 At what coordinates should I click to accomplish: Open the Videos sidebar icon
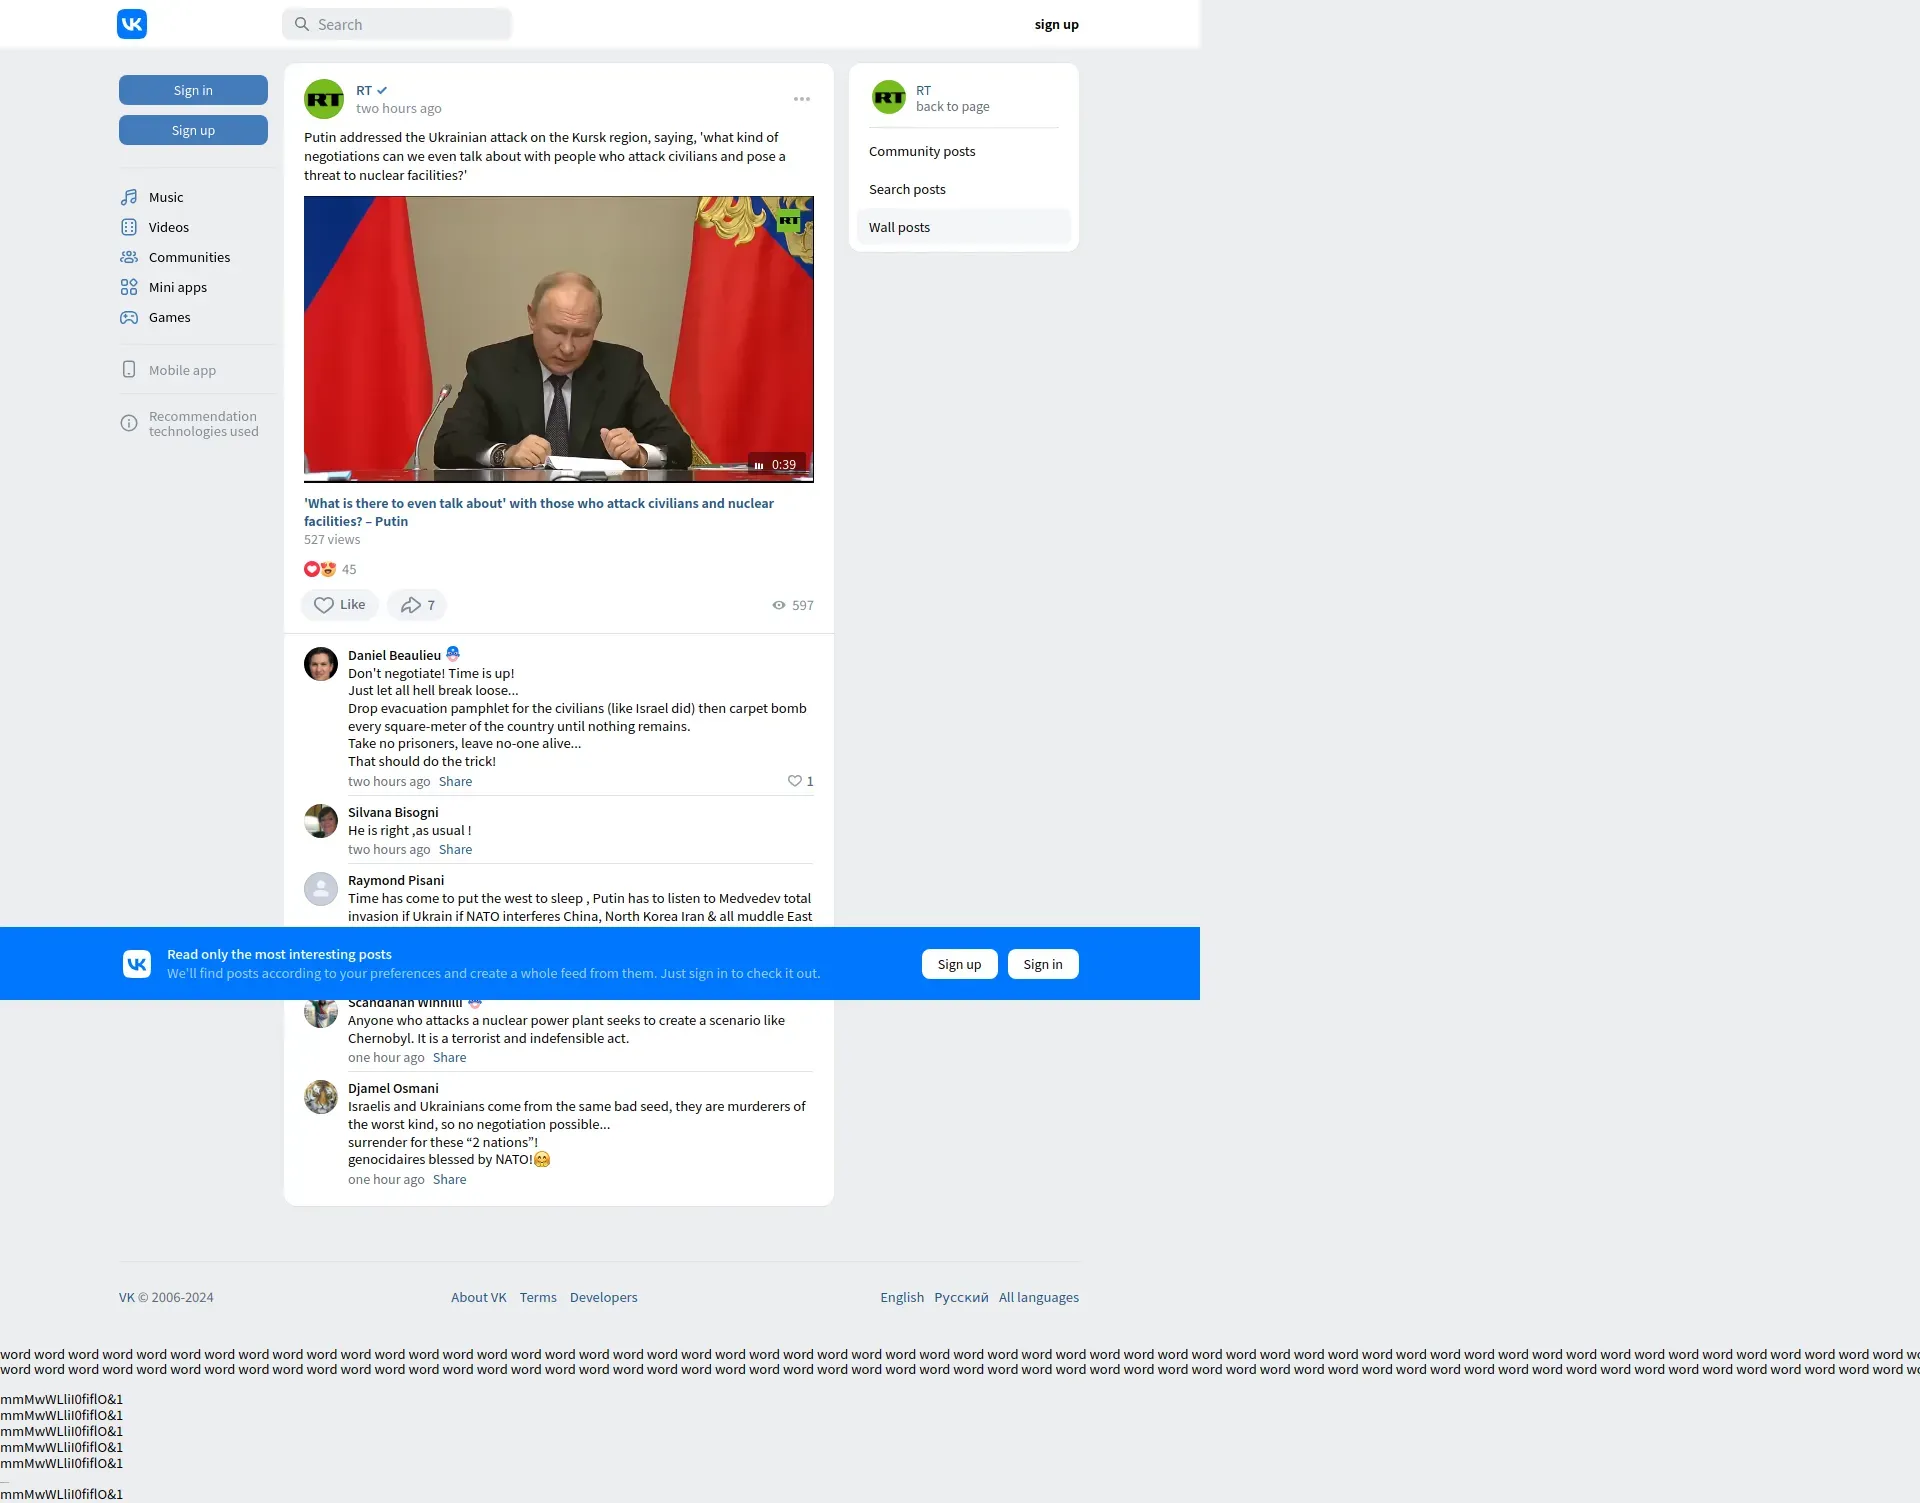point(129,227)
